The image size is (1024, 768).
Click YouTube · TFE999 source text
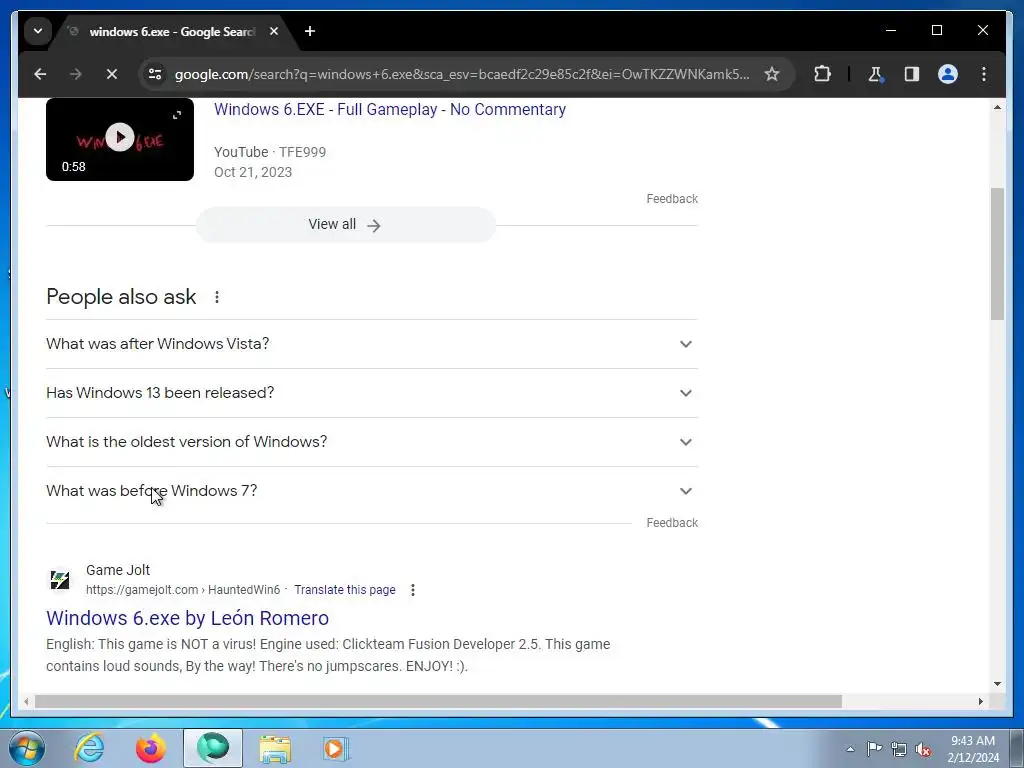click(270, 152)
